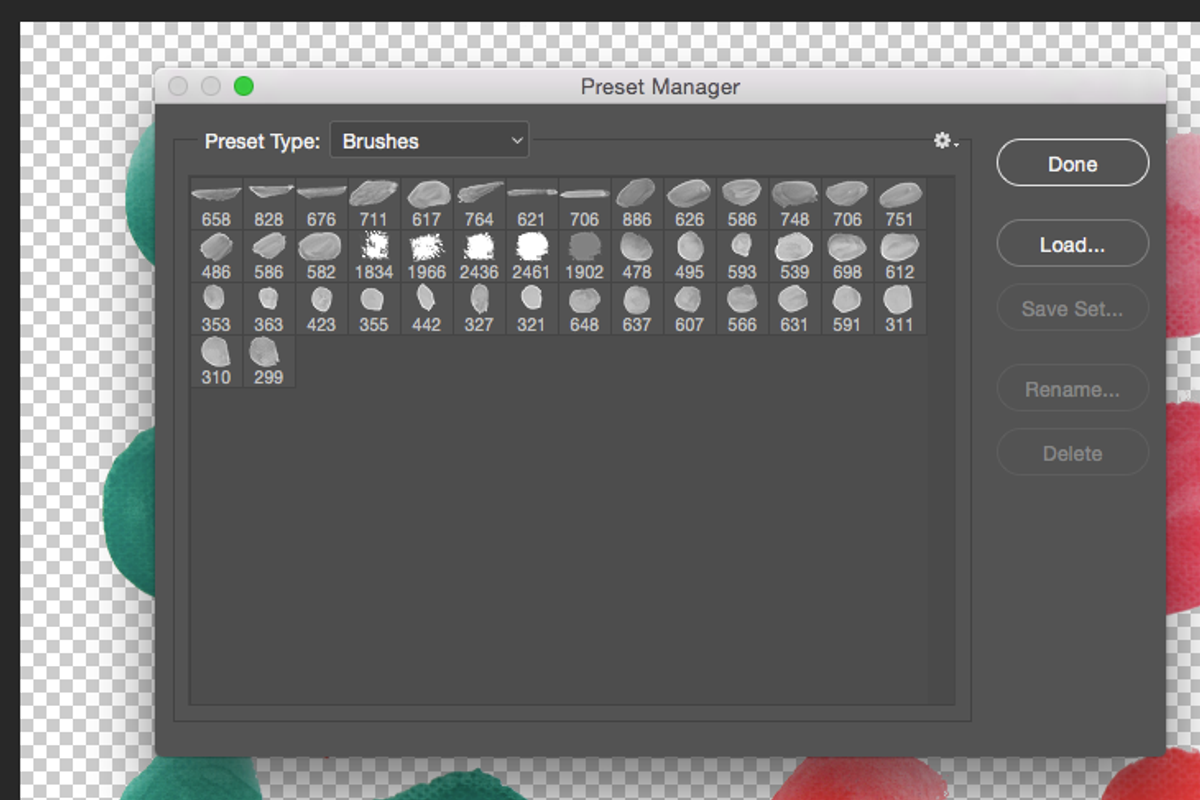This screenshot has width=1200, height=800.
Task: Select the brush preset labeled 676
Action: 321,204
